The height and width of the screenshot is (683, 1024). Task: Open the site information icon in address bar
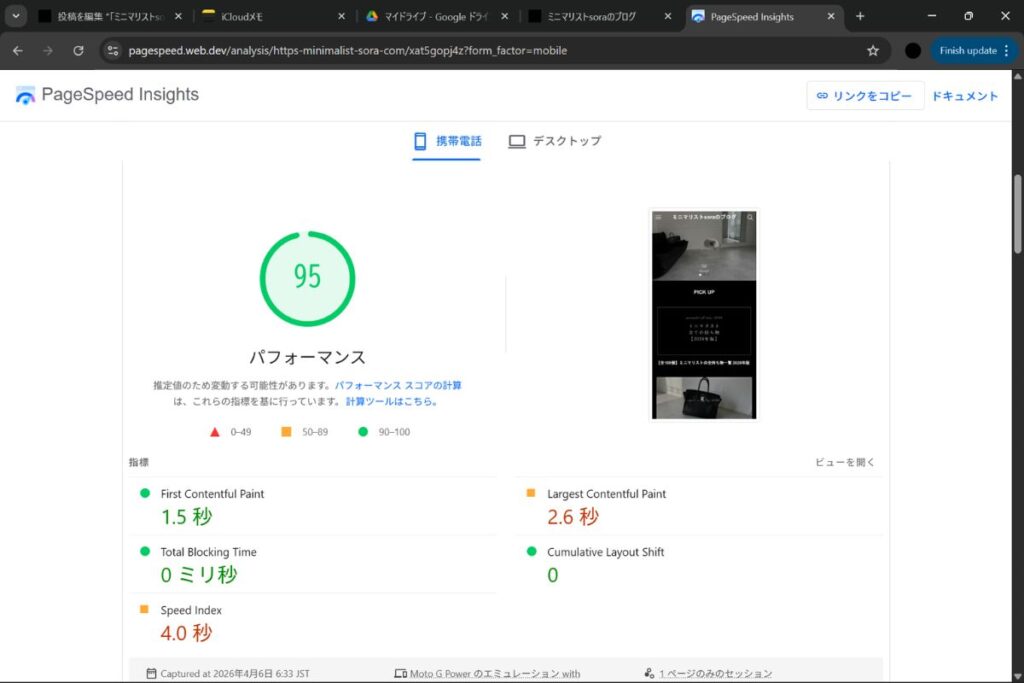[x=113, y=50]
